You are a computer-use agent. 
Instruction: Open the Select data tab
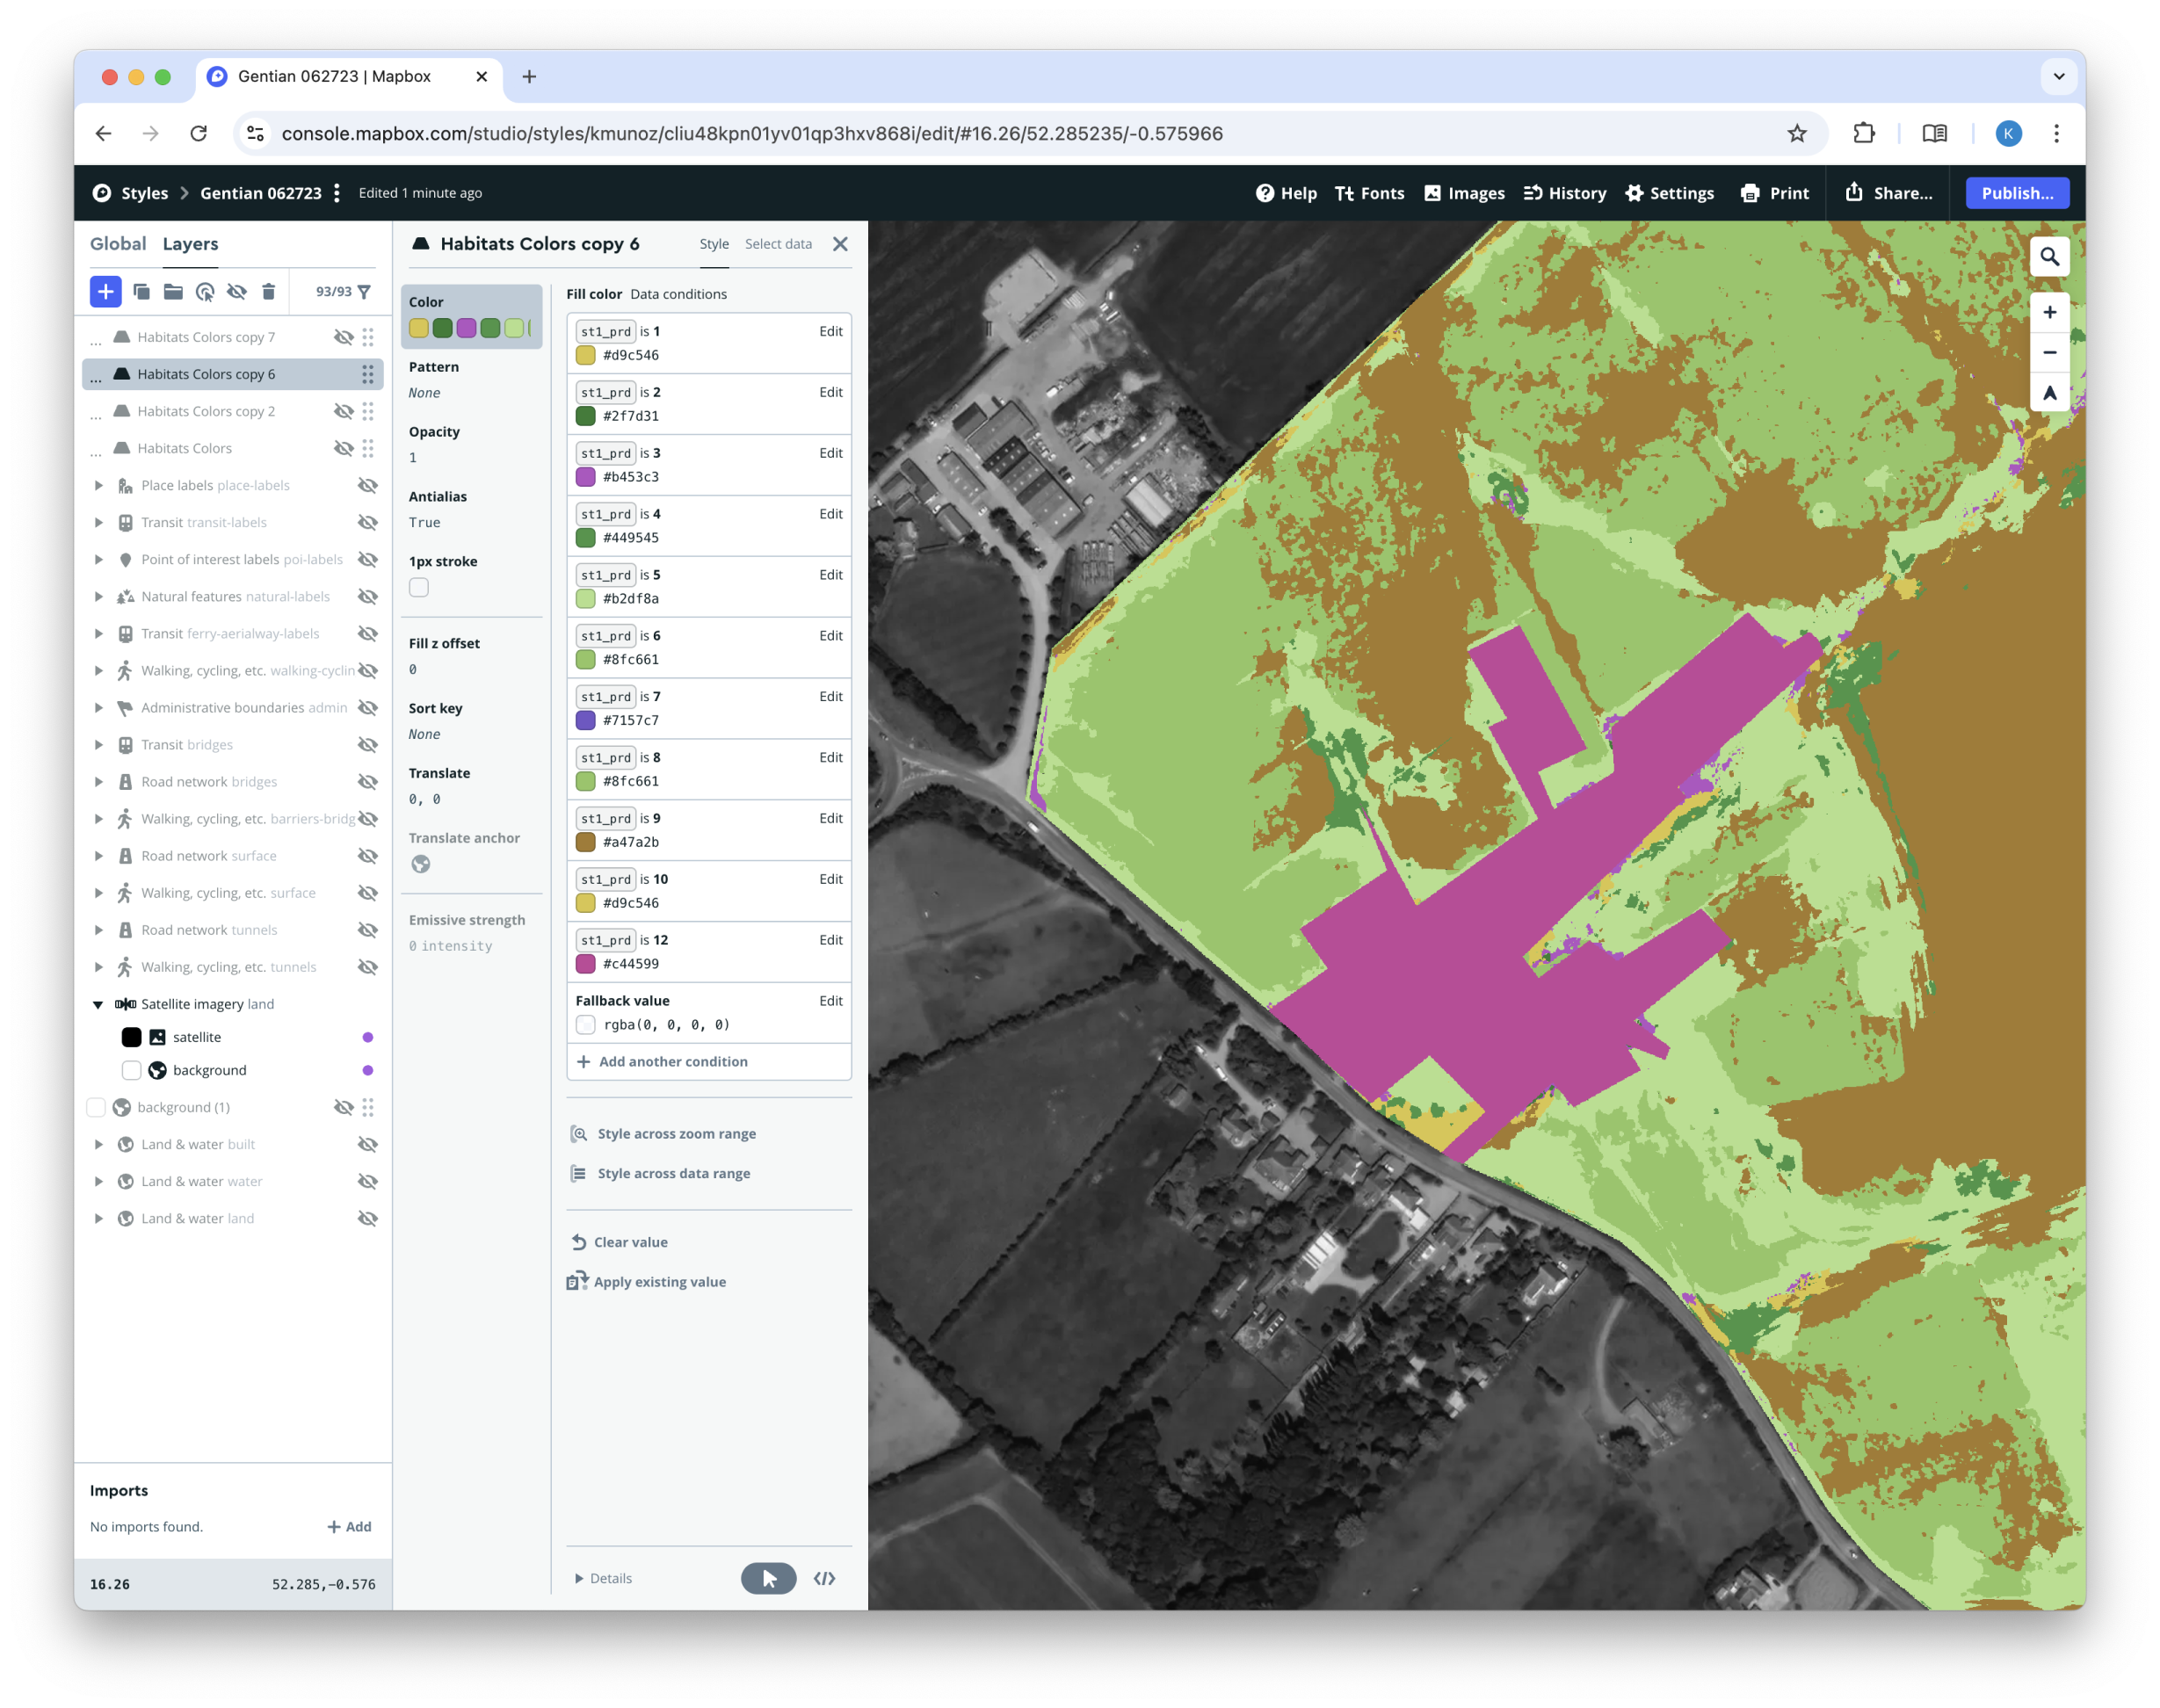pyautogui.click(x=778, y=244)
